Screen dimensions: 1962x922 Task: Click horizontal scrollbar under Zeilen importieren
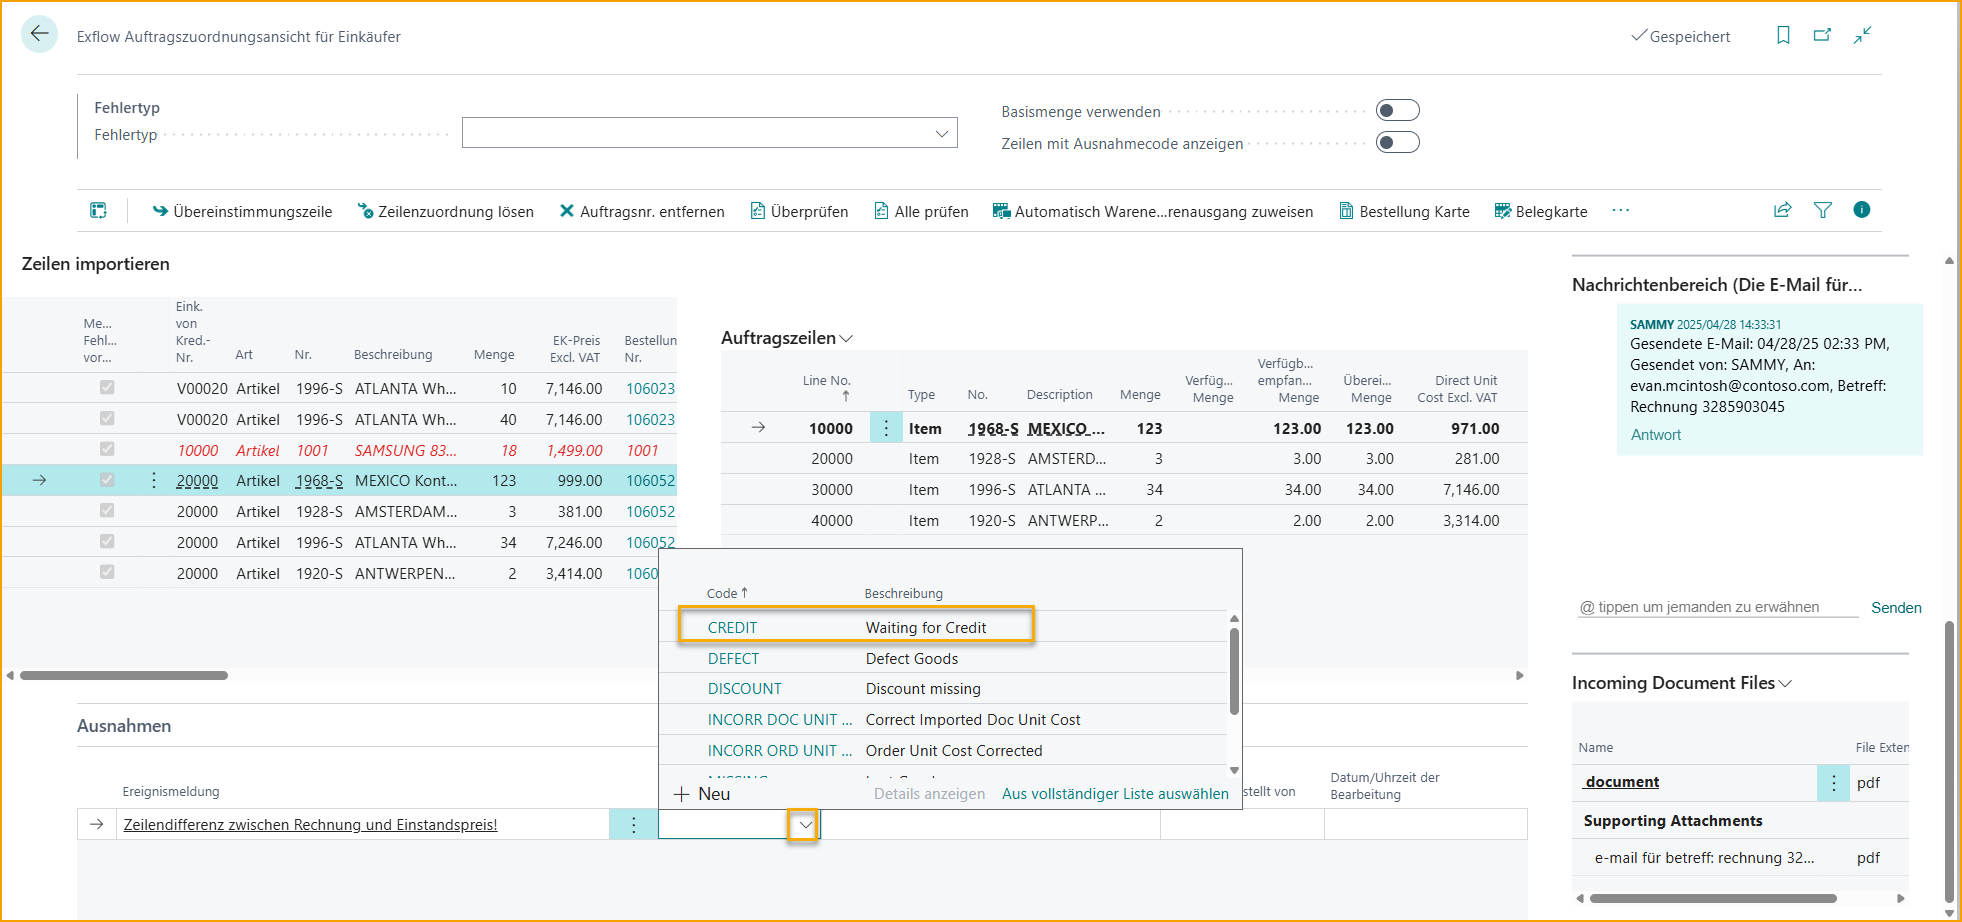click(x=124, y=676)
